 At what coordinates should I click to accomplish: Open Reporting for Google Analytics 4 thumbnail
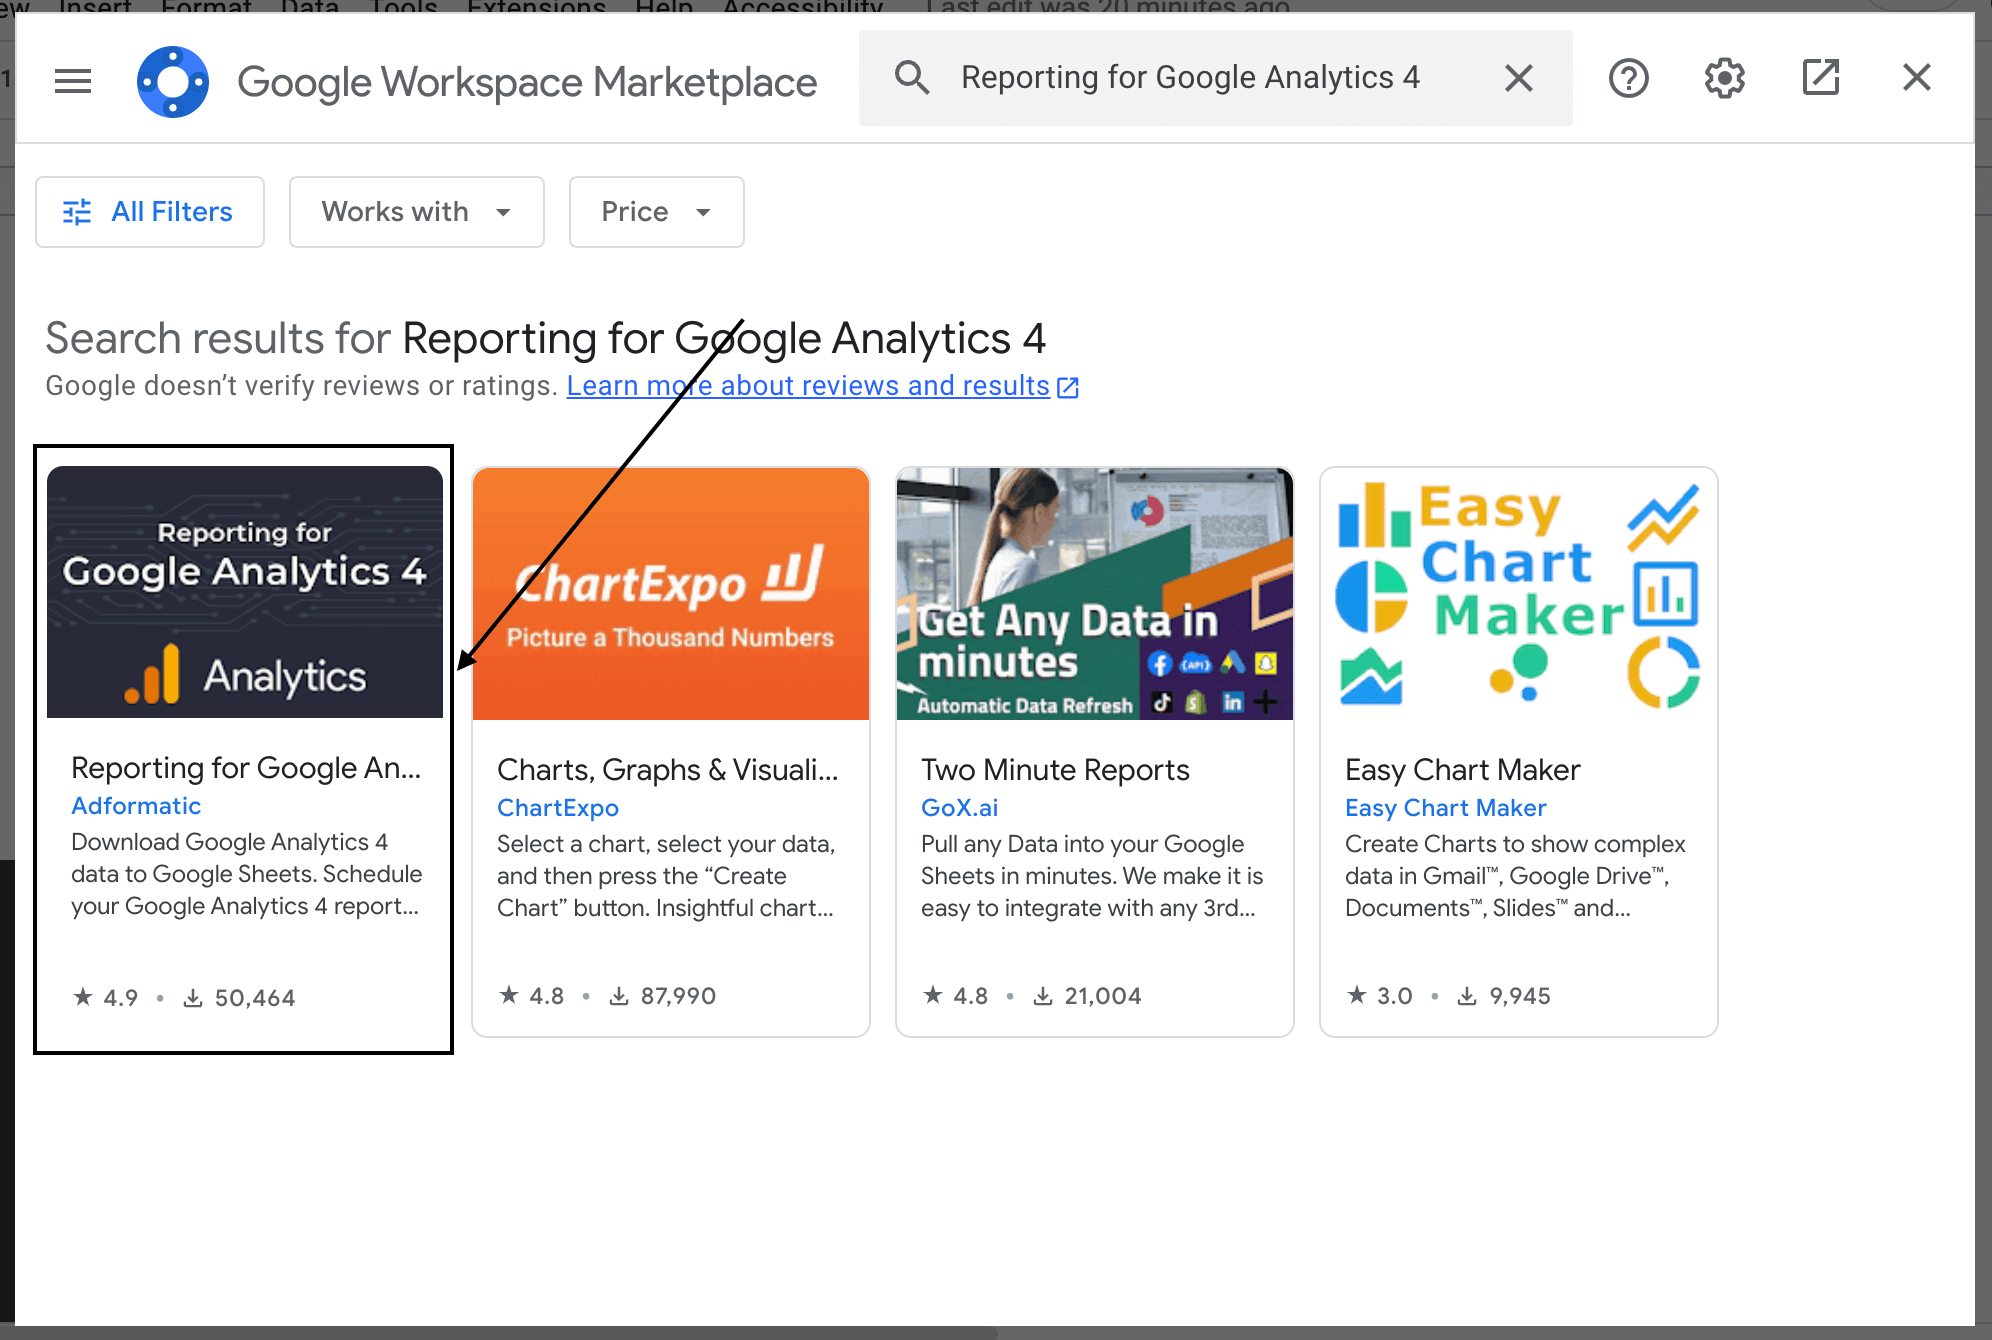(245, 592)
